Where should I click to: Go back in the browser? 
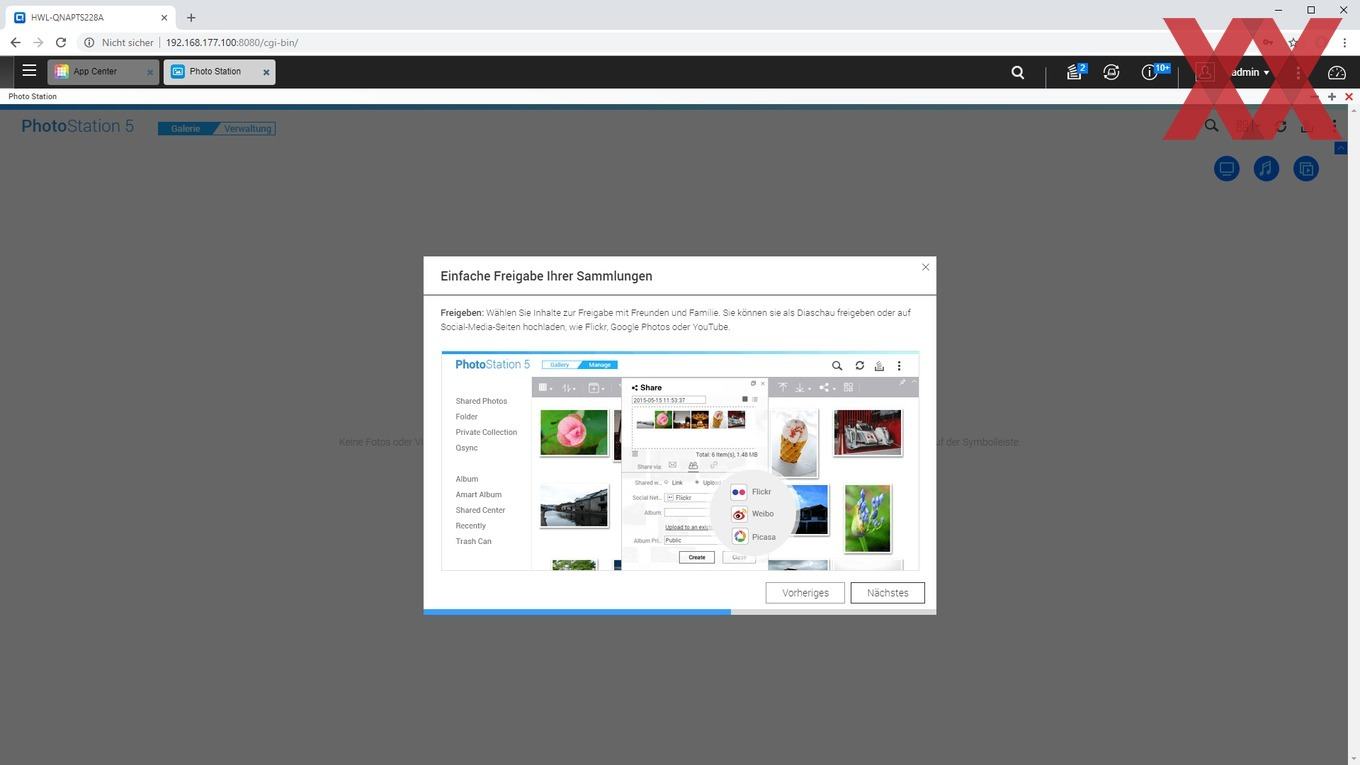[15, 43]
